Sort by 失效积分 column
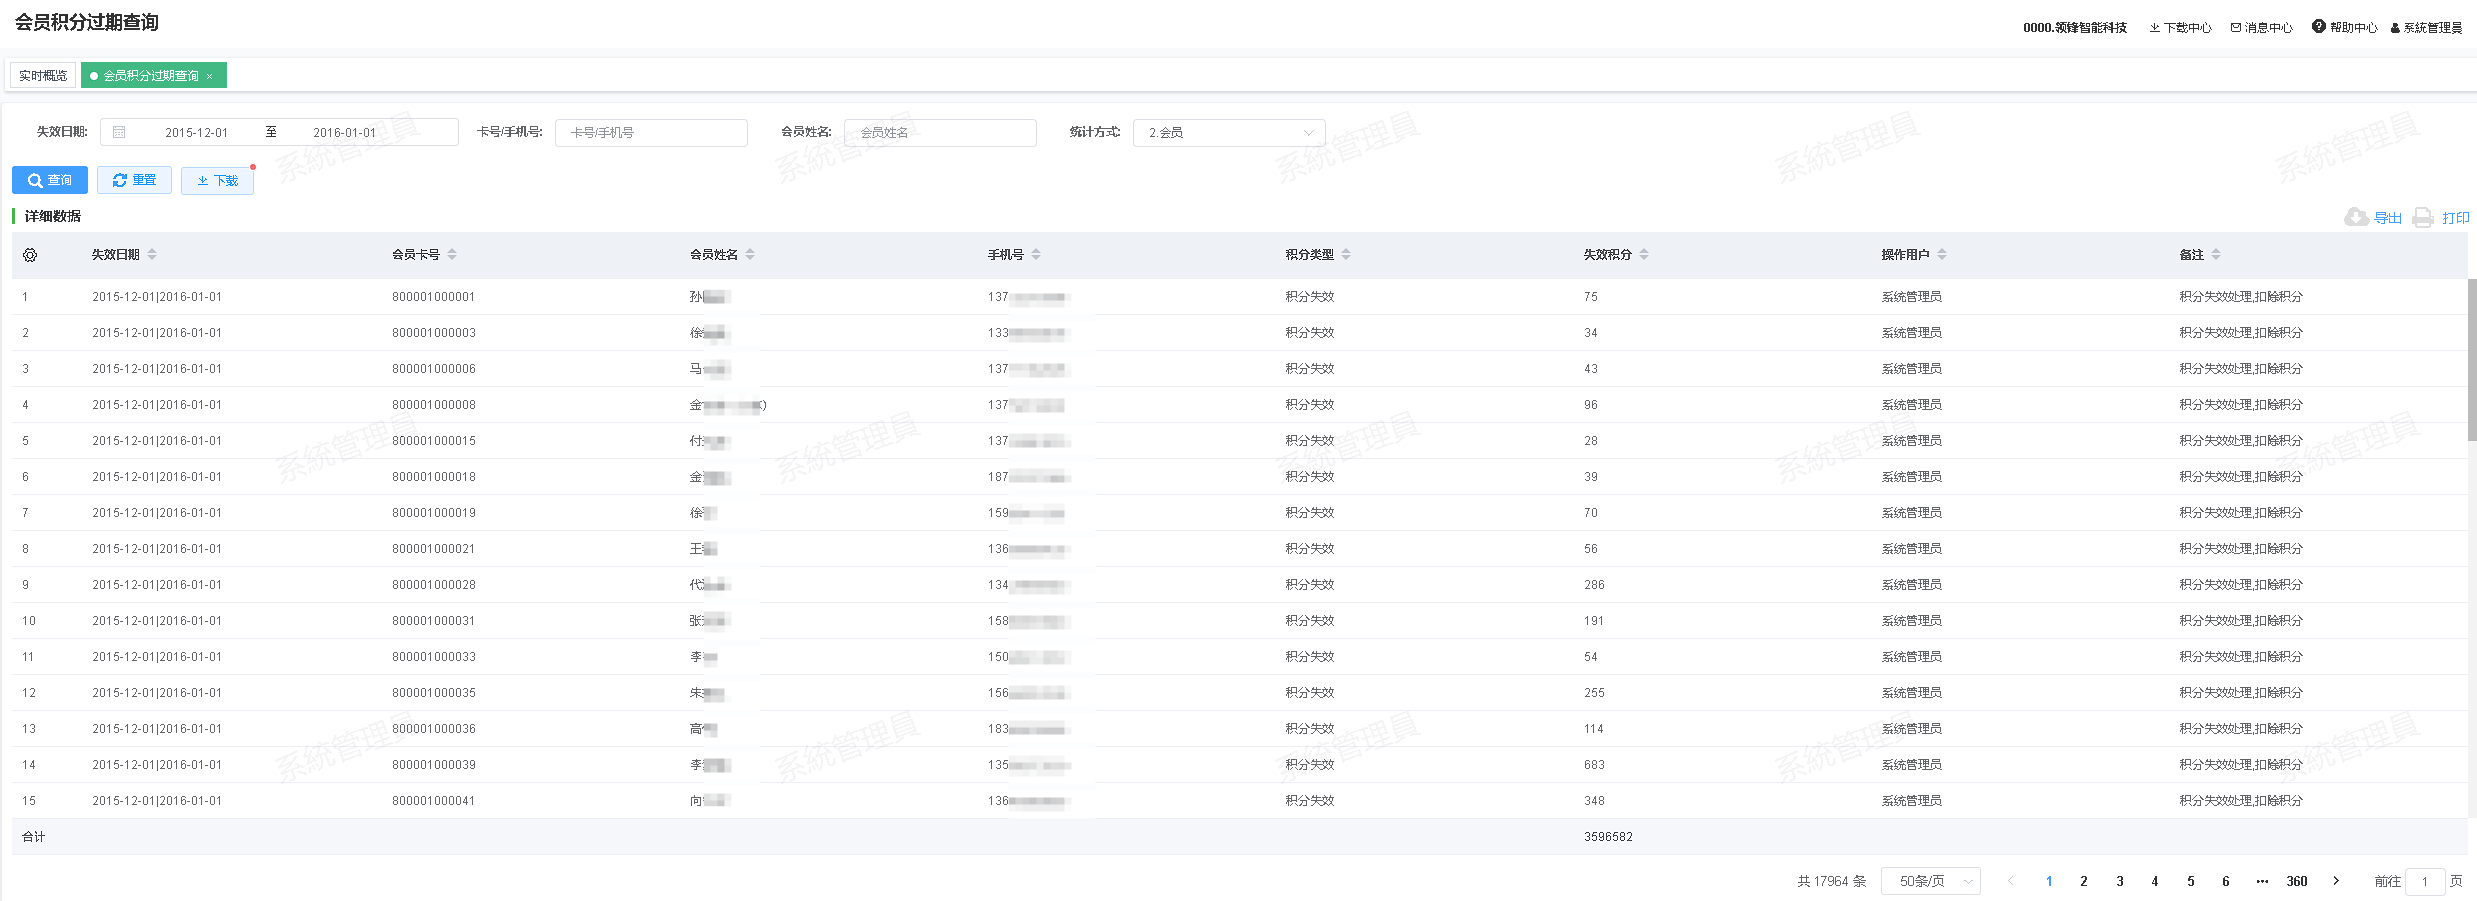Screen dimensions: 2477x901 point(1643,255)
